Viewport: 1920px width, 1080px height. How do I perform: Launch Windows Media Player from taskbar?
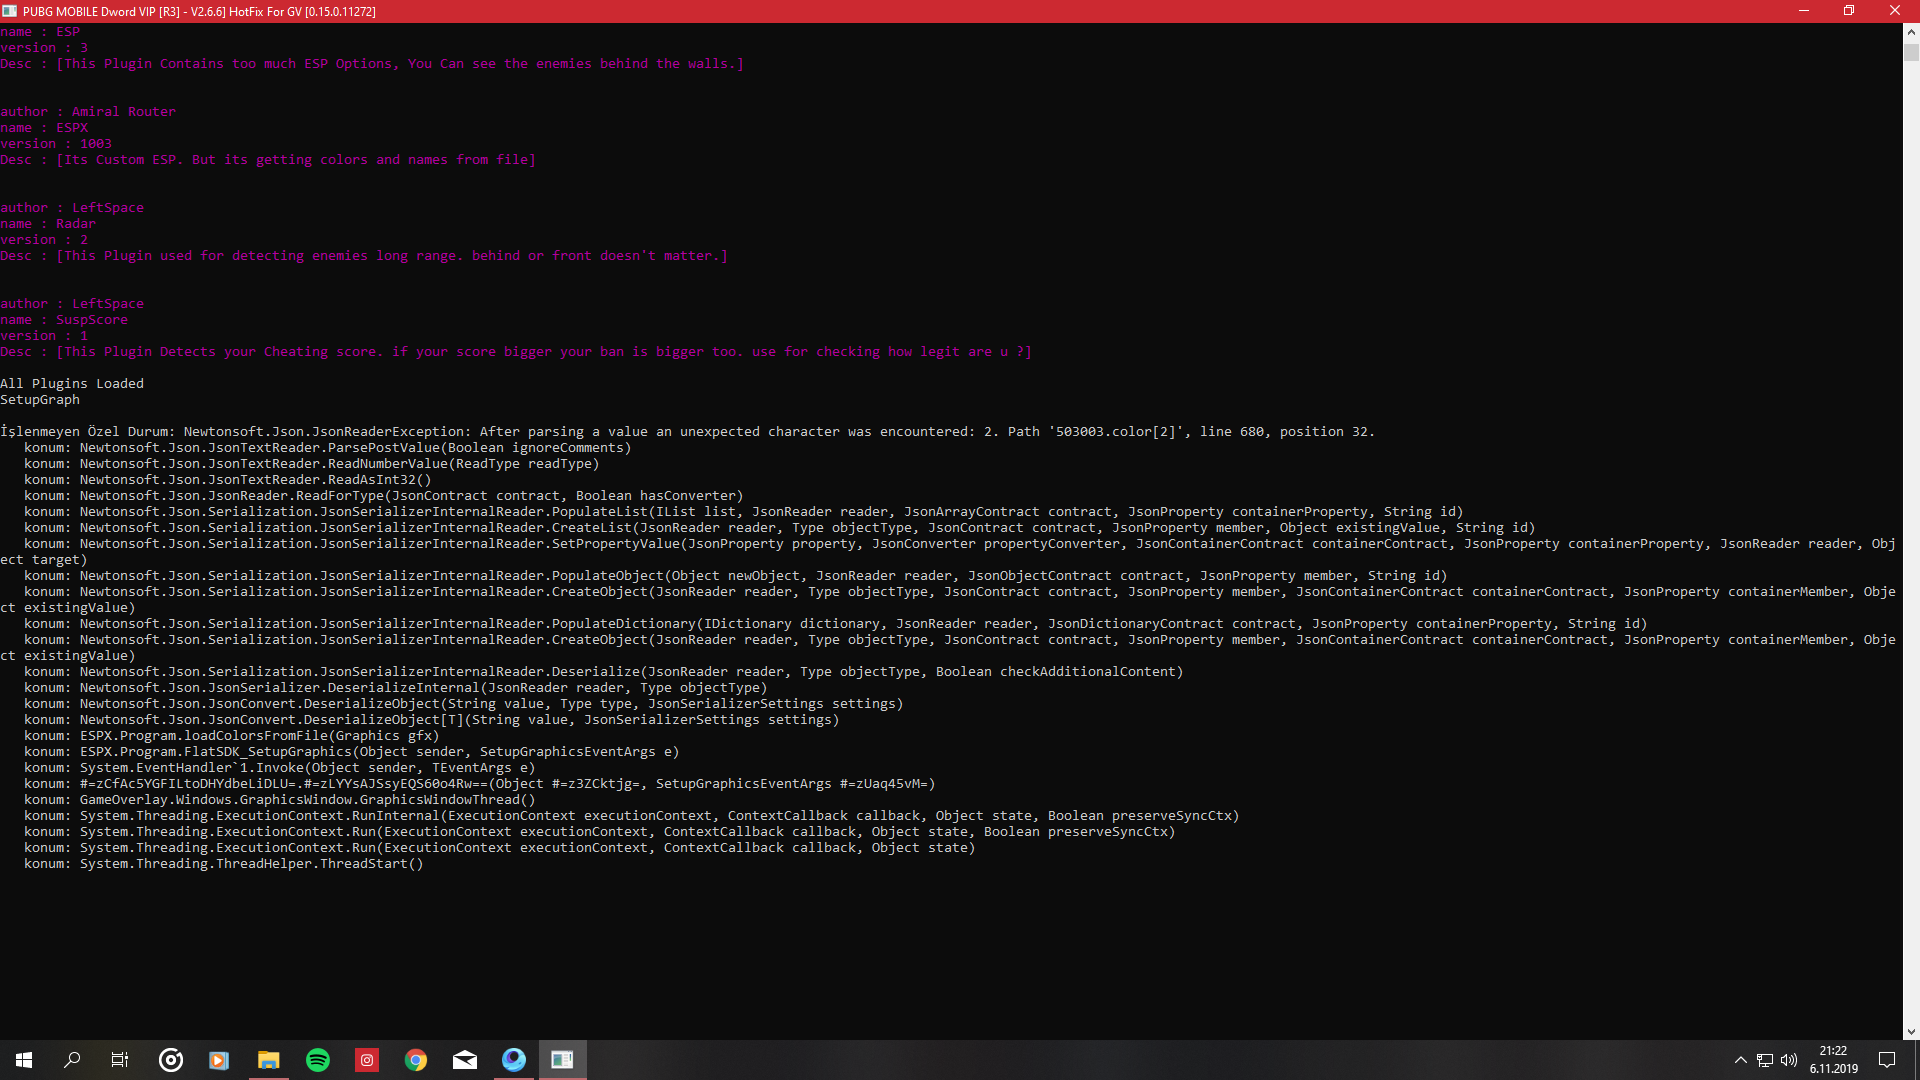pos(219,1060)
